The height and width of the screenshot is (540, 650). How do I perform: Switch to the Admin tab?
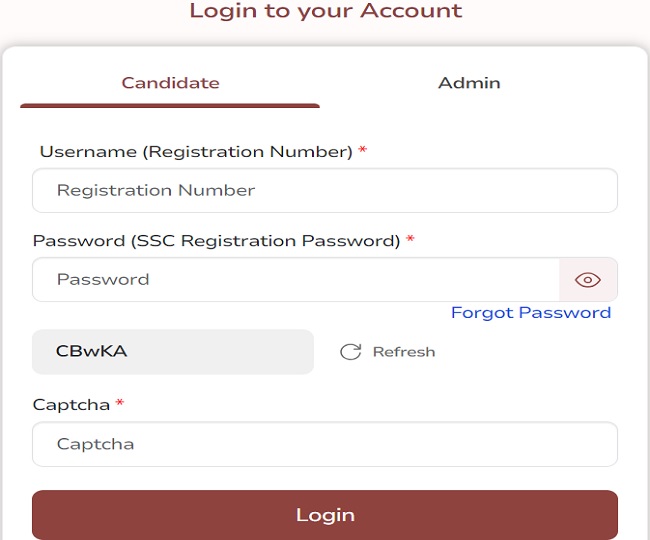(469, 83)
